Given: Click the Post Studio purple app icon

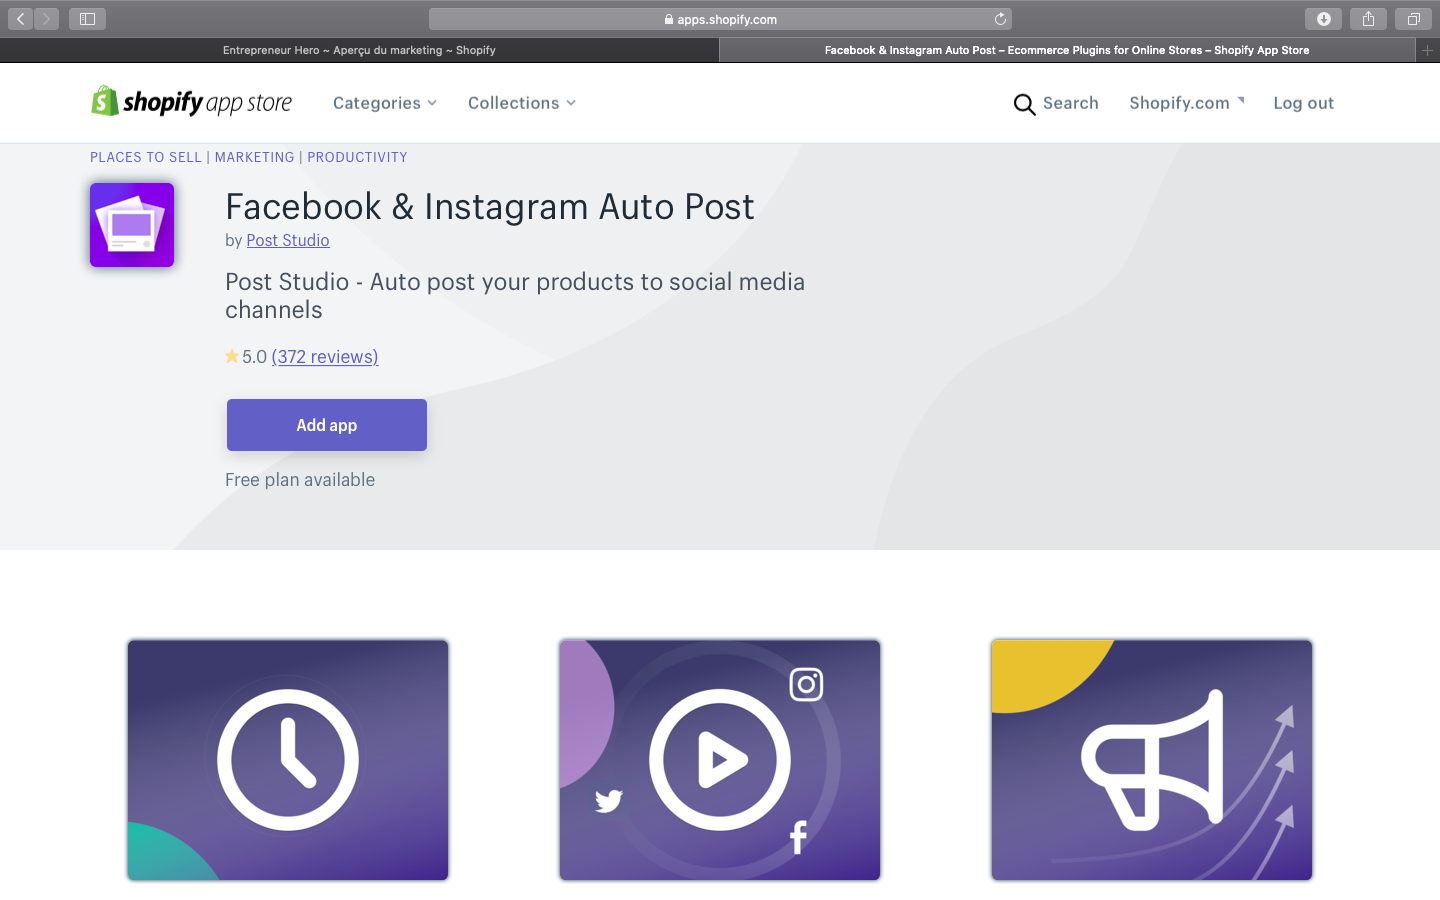Looking at the screenshot, I should [132, 225].
